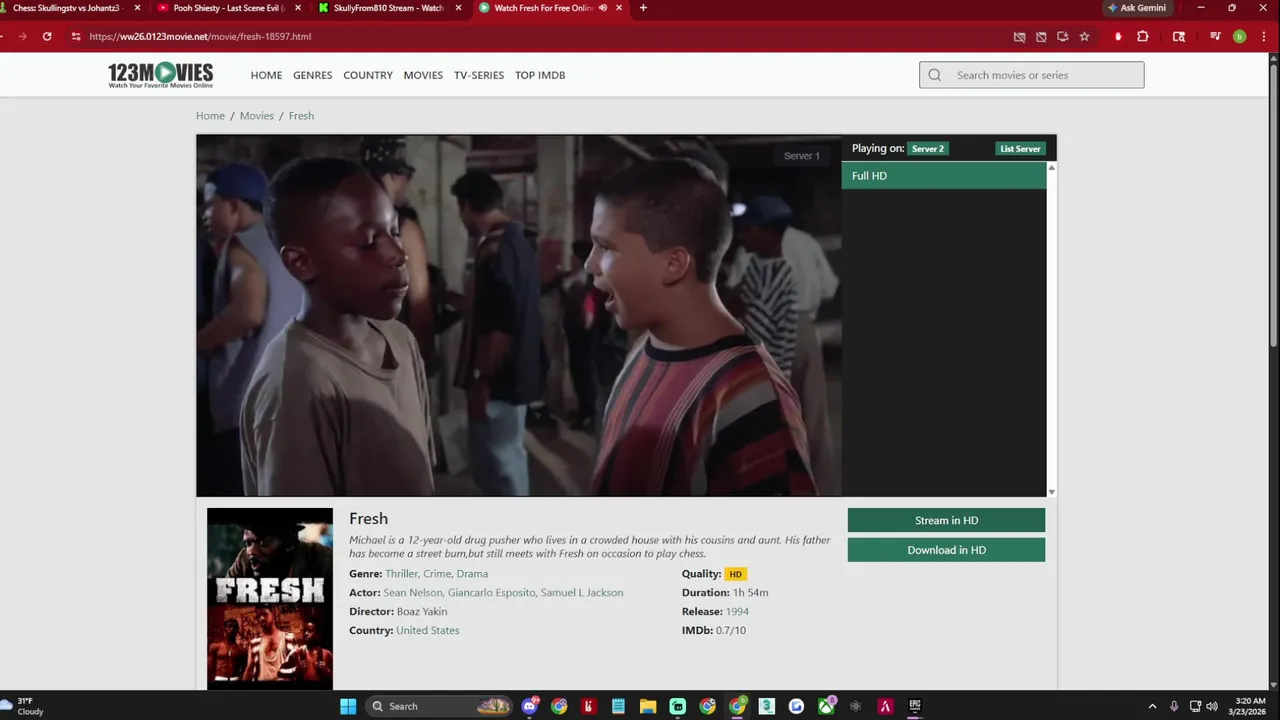The height and width of the screenshot is (720, 1280).
Task: Click Stream in HD button
Action: (946, 520)
